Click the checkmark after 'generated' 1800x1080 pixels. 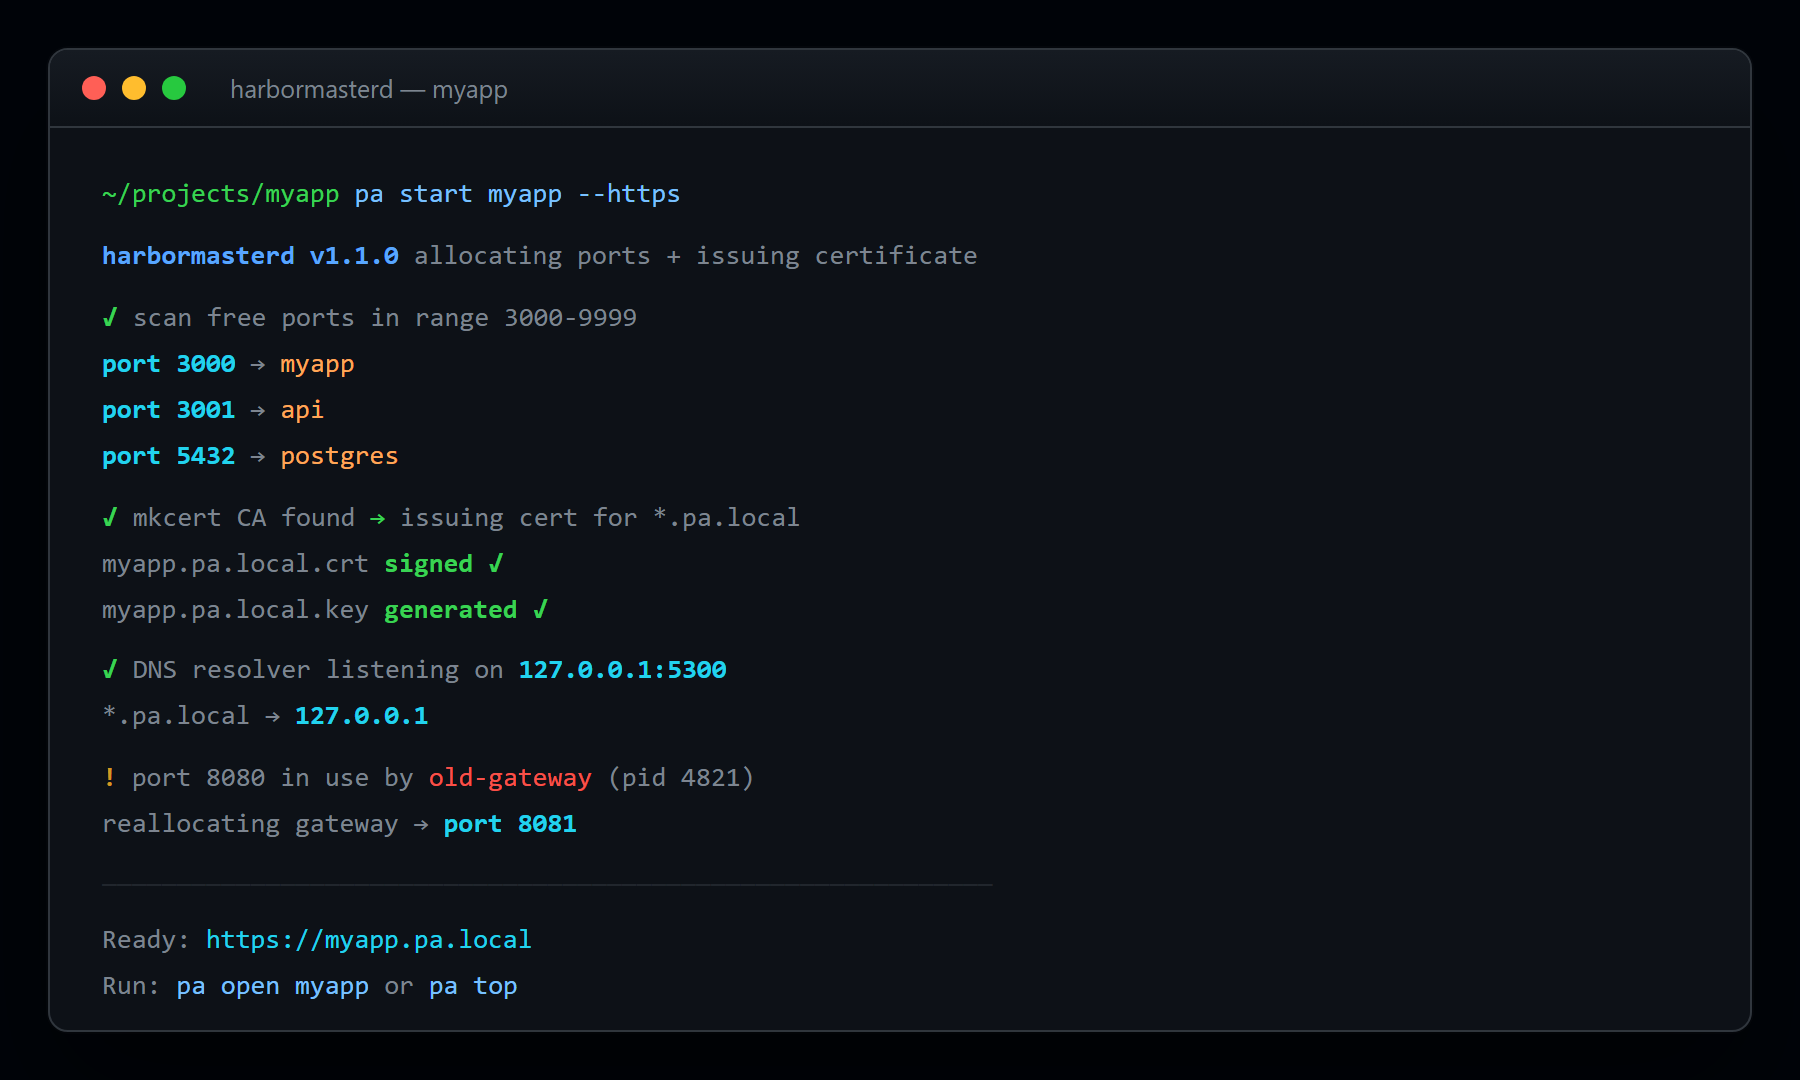point(541,610)
